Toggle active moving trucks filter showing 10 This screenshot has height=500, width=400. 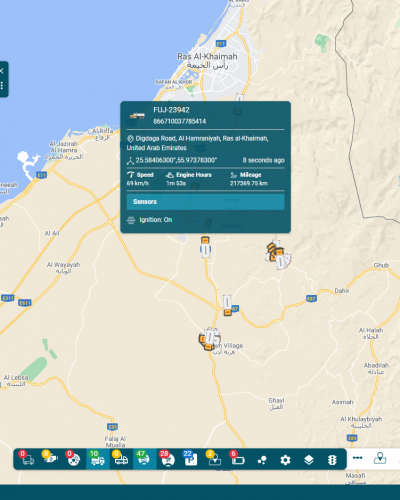click(x=98, y=459)
